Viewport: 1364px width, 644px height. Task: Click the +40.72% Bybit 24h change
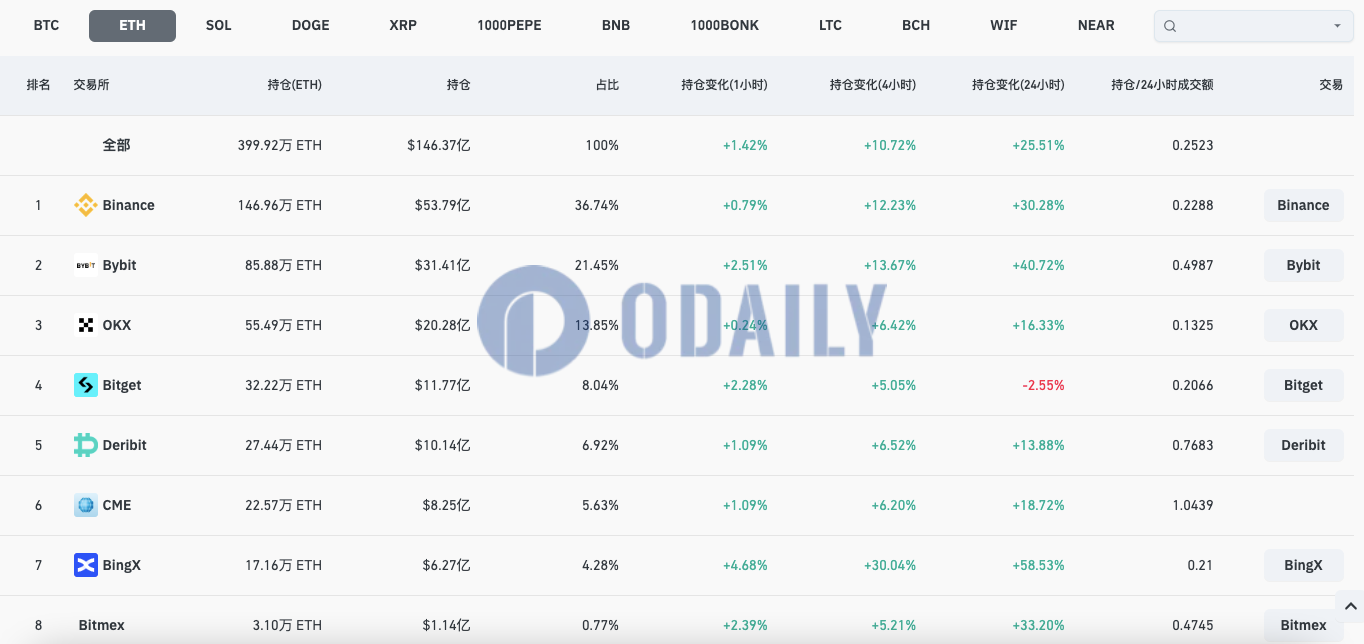tap(1039, 265)
